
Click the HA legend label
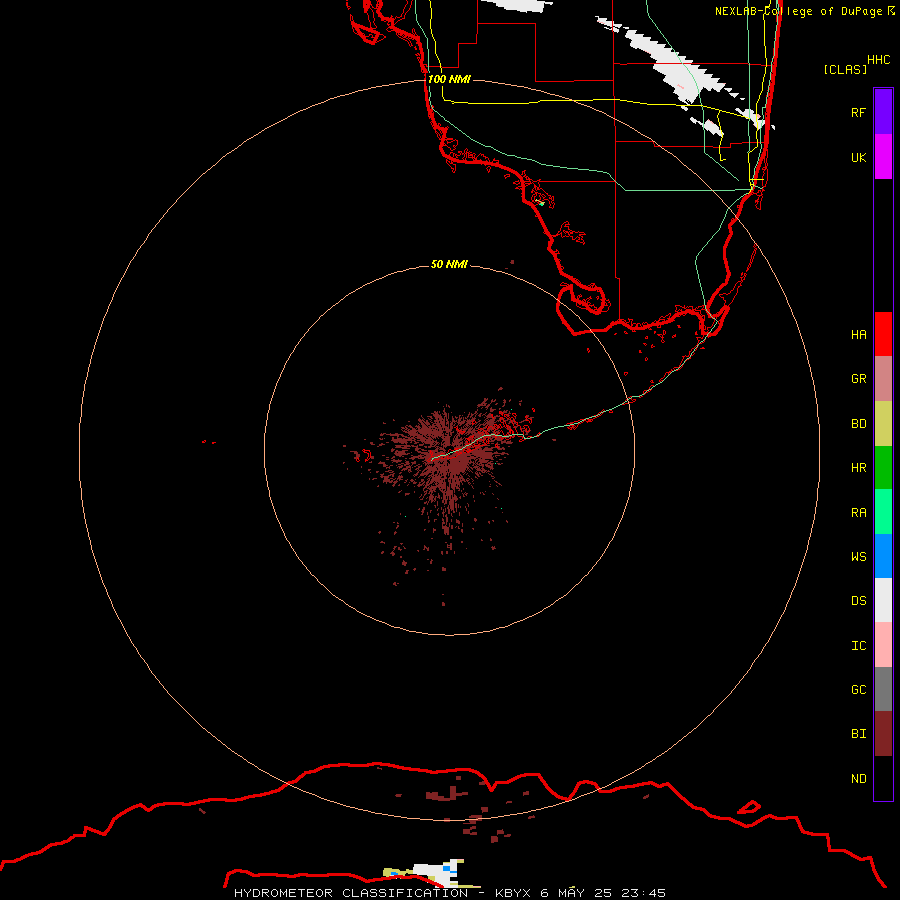[858, 335]
